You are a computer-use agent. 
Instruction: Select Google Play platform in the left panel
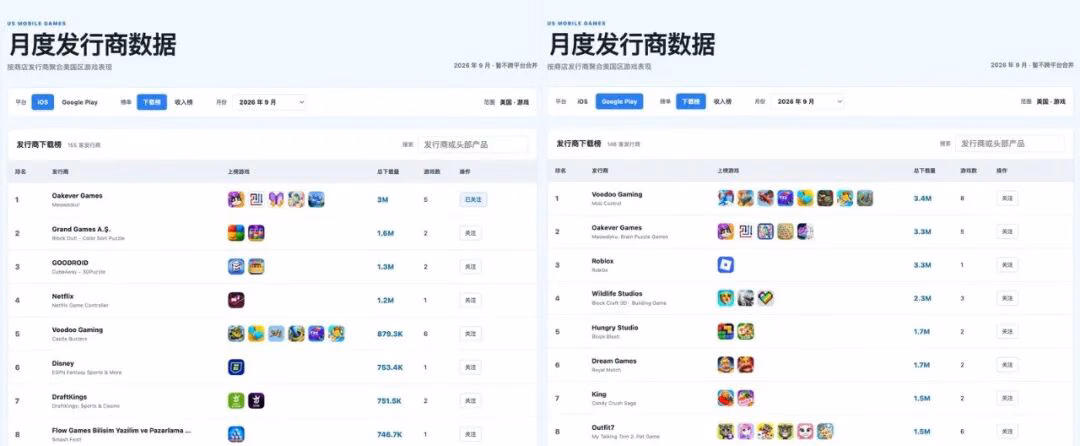tap(80, 102)
